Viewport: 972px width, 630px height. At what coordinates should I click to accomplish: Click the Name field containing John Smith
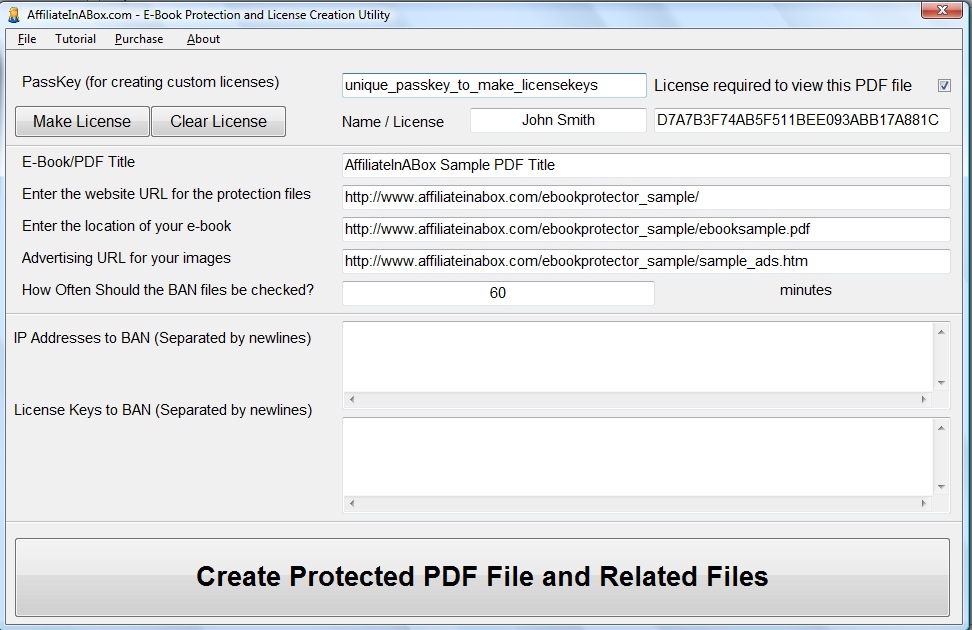pyautogui.click(x=558, y=120)
